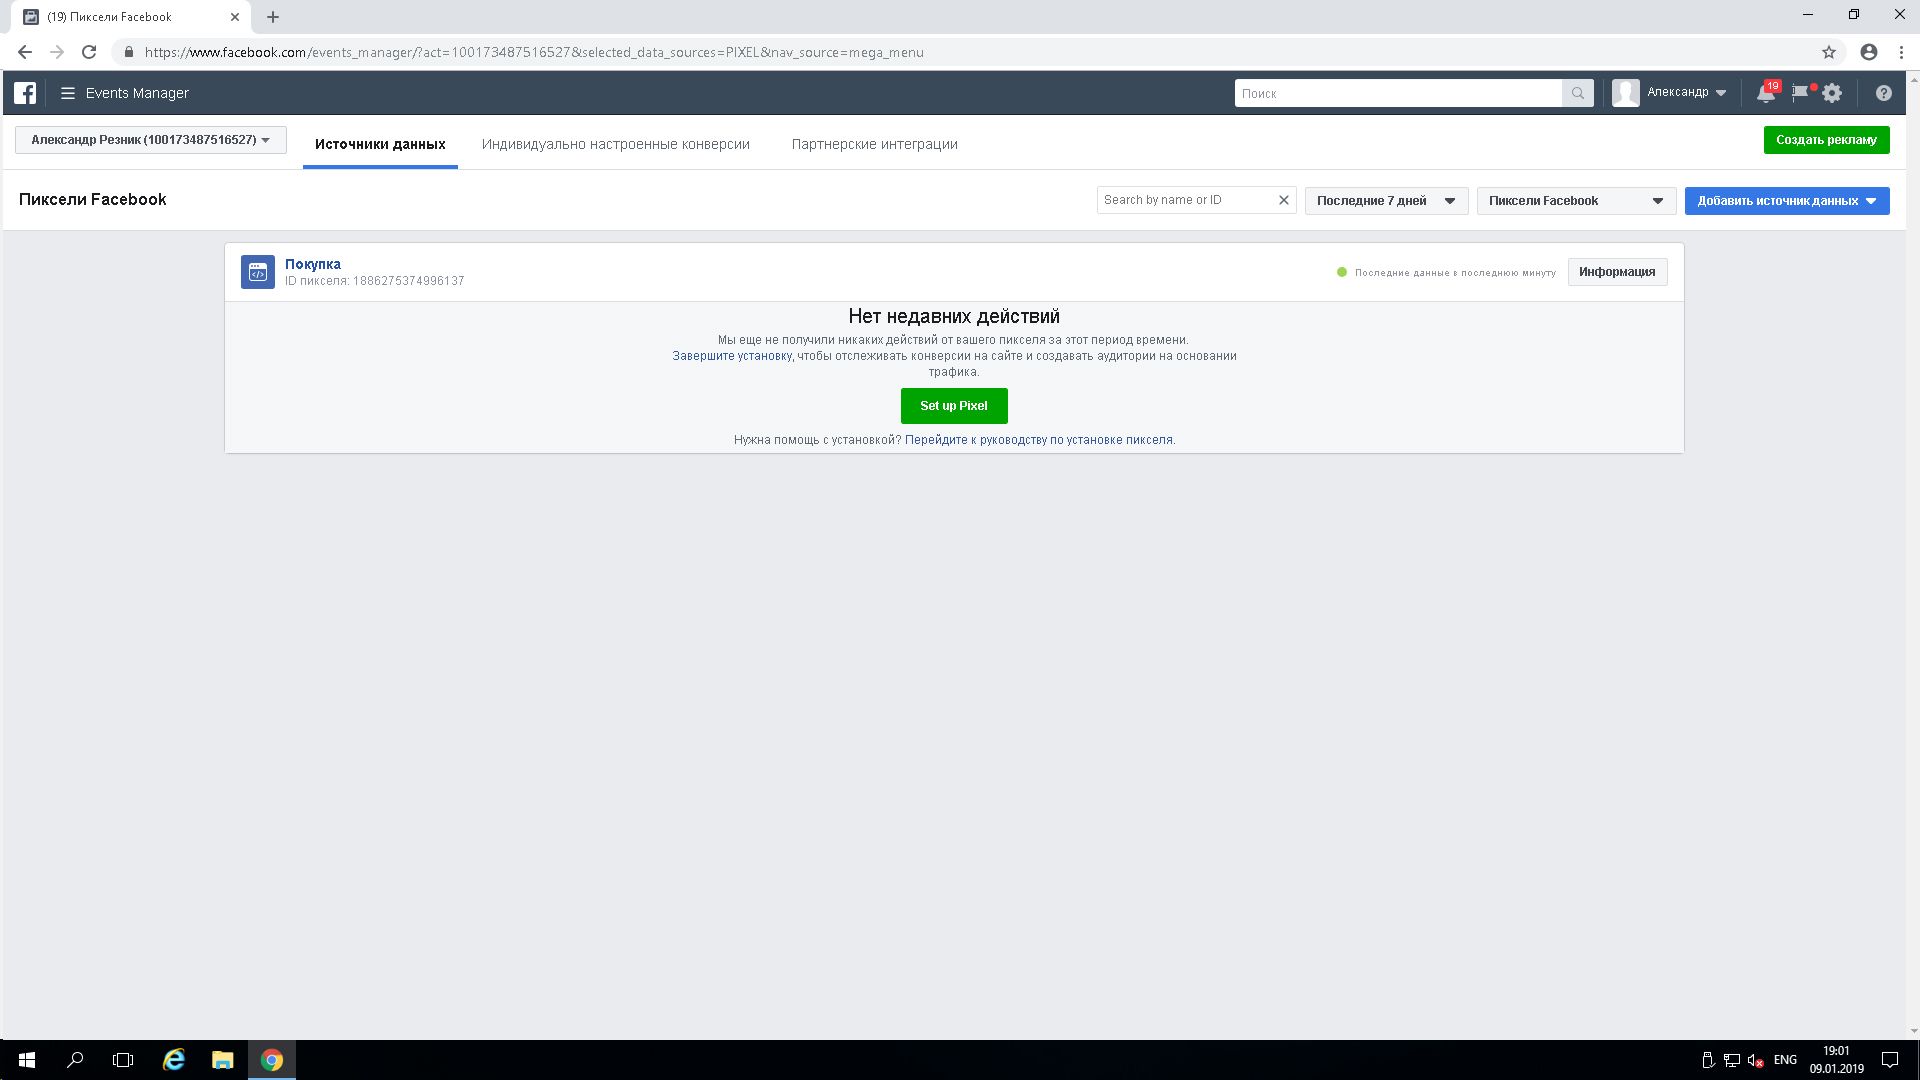Reload the page with the refresh icon
This screenshot has width=1920, height=1080.
click(x=89, y=52)
